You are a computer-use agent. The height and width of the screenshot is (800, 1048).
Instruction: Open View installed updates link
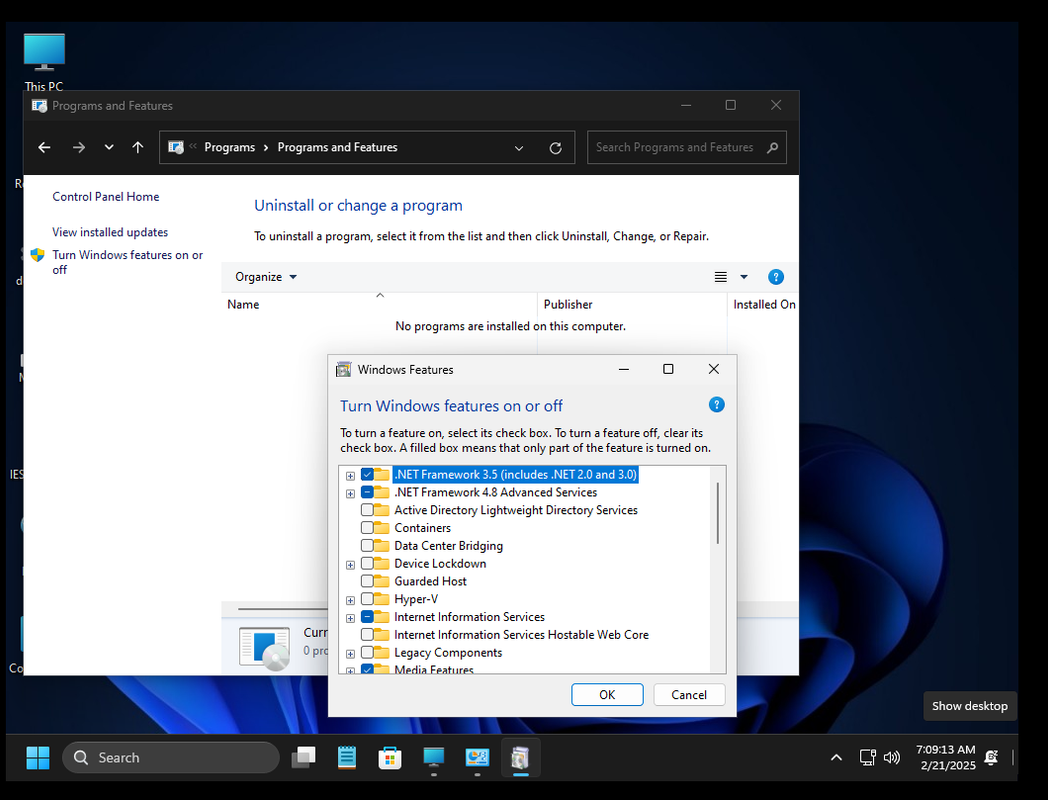pos(110,232)
